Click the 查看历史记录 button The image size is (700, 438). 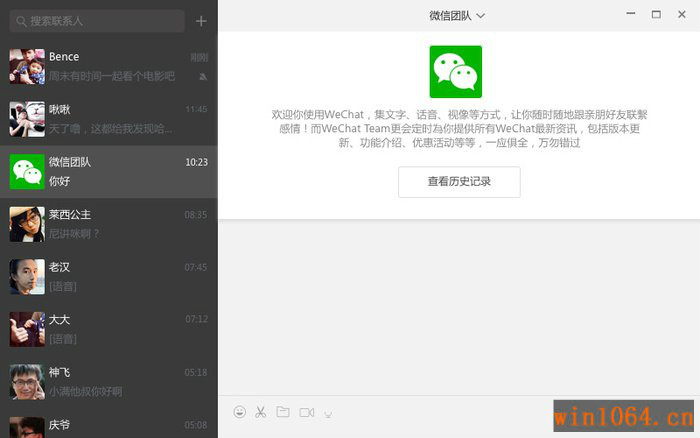(459, 182)
